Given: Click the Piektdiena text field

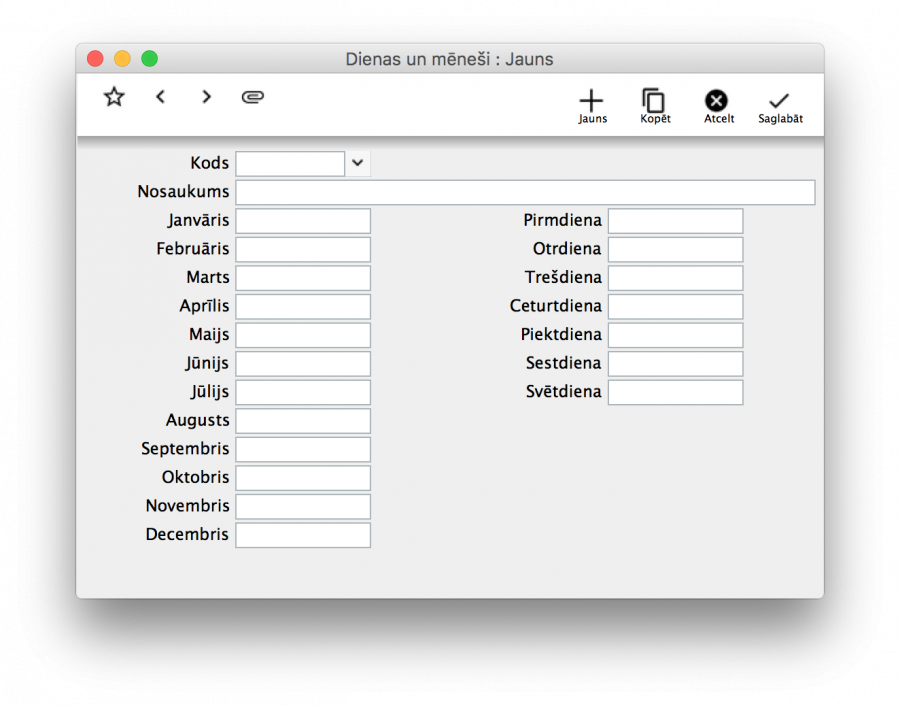Looking at the screenshot, I should (675, 335).
